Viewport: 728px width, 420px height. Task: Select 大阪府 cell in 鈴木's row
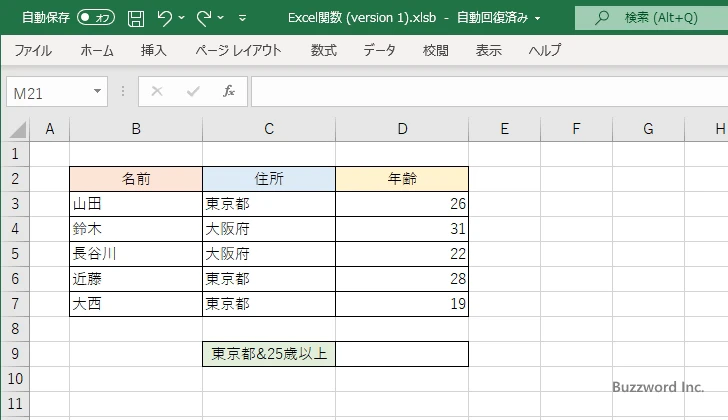pos(269,229)
